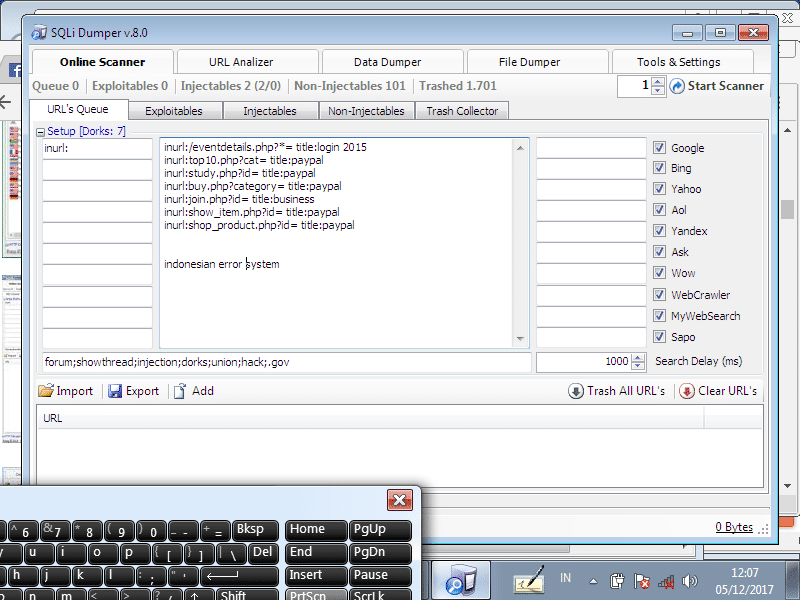Click the excluded keywords filter field
Image resolution: width=800 pixels, height=600 pixels.
287,362
